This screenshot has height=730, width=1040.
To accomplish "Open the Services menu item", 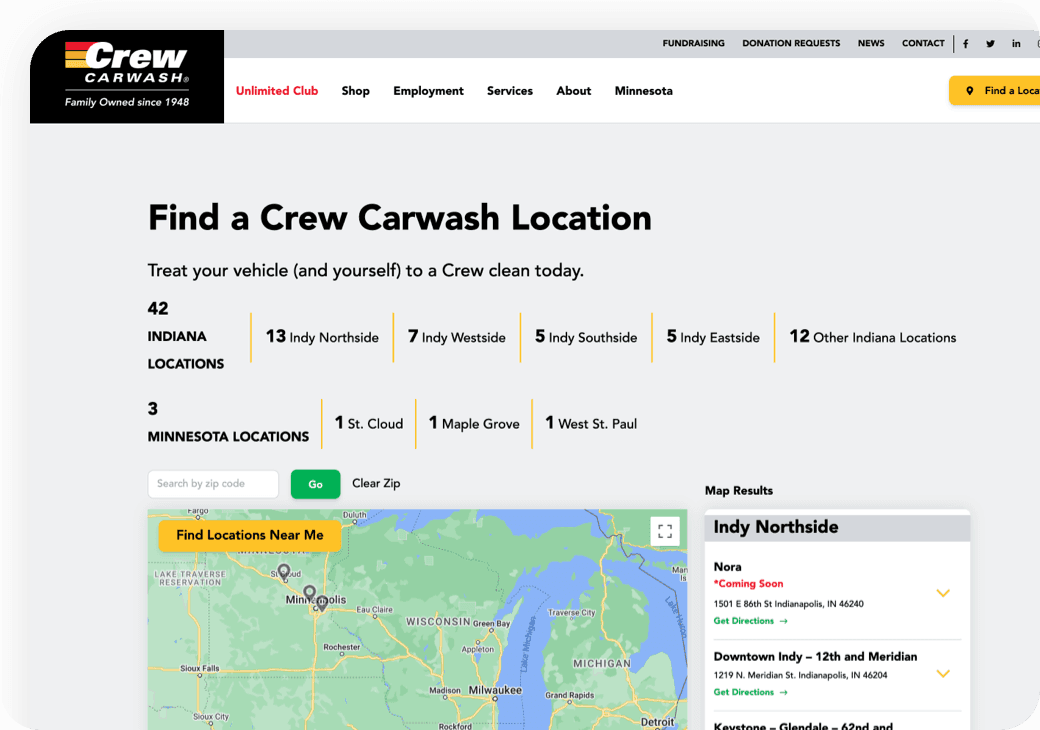I will [509, 91].
